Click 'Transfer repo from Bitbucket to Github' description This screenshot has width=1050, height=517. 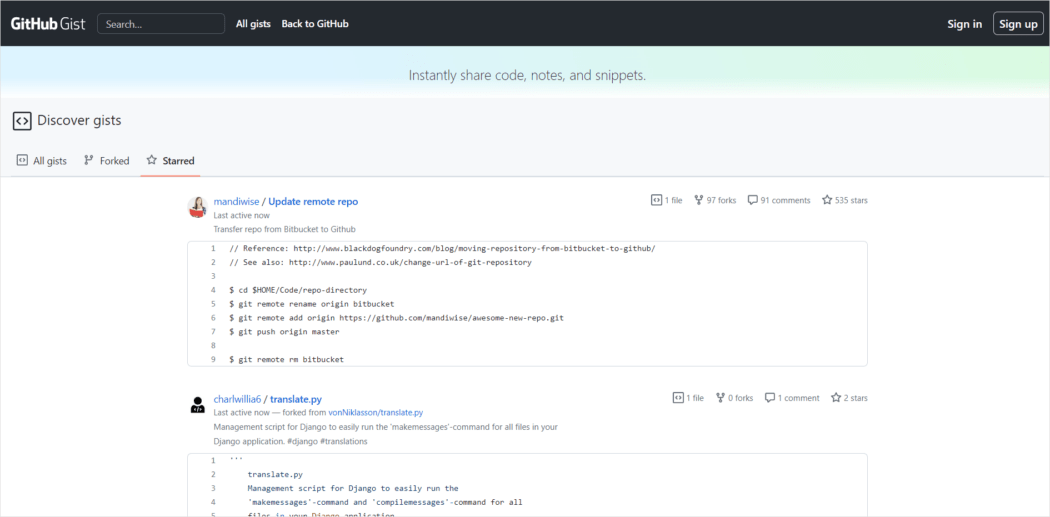pos(284,229)
